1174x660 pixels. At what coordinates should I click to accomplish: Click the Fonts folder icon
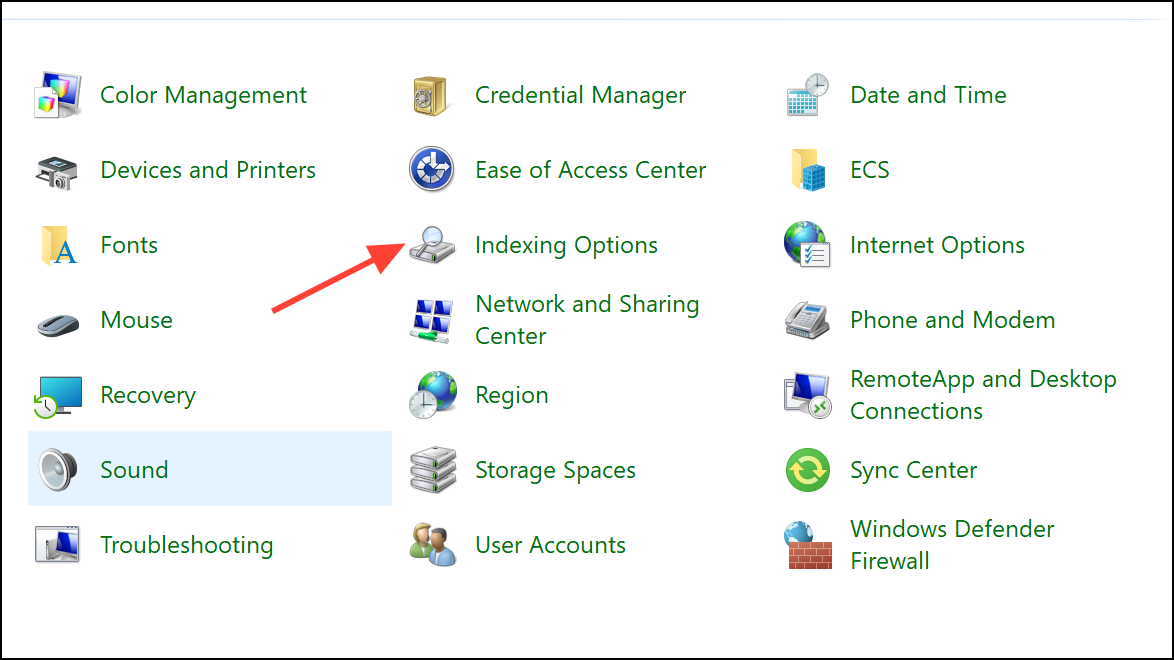[57, 246]
